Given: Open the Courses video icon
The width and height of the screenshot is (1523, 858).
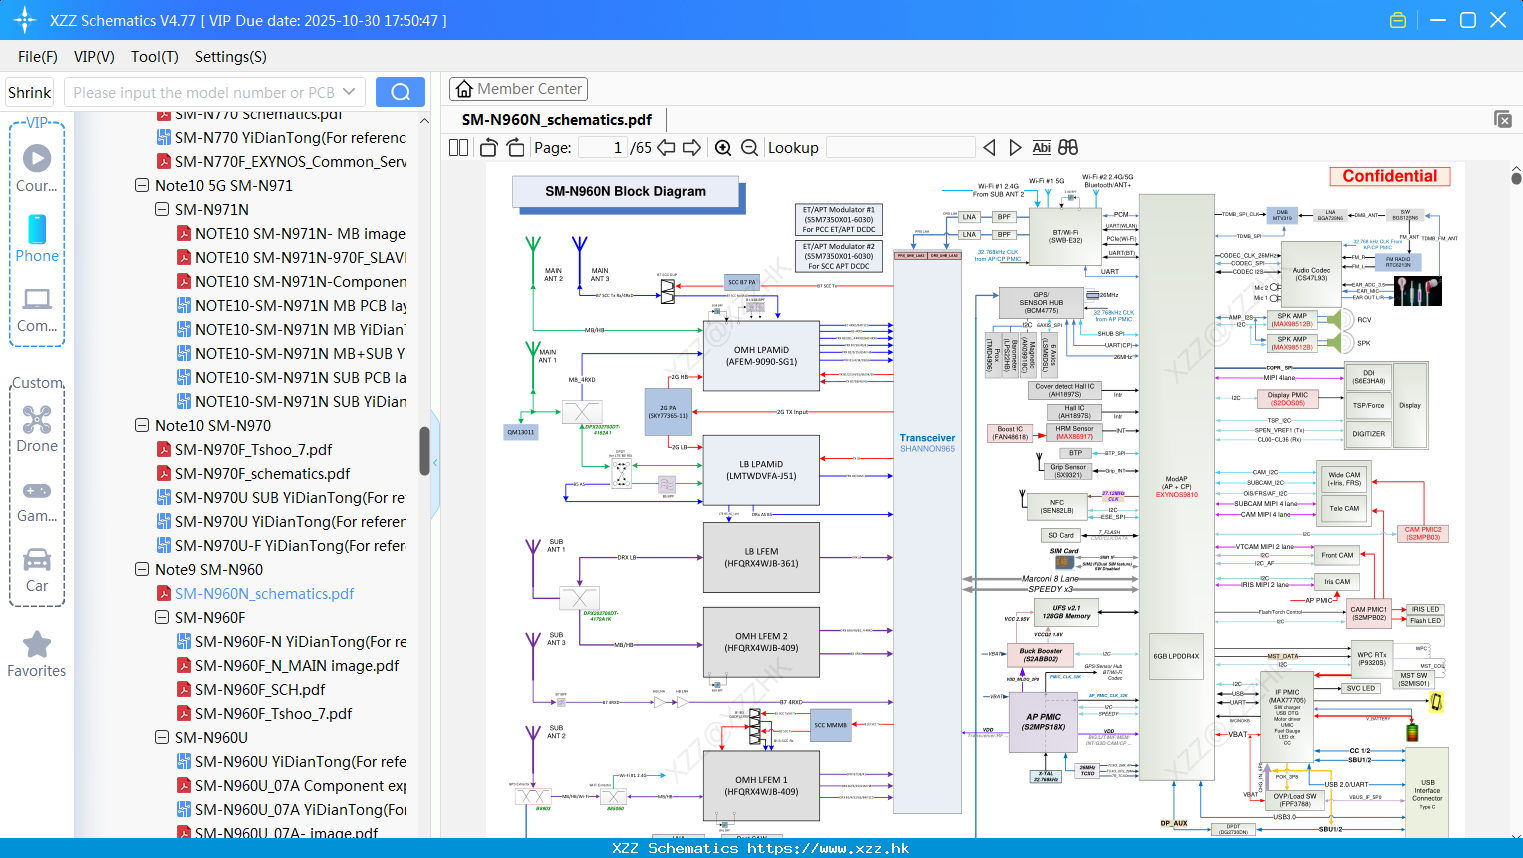Looking at the screenshot, I should 37,158.
